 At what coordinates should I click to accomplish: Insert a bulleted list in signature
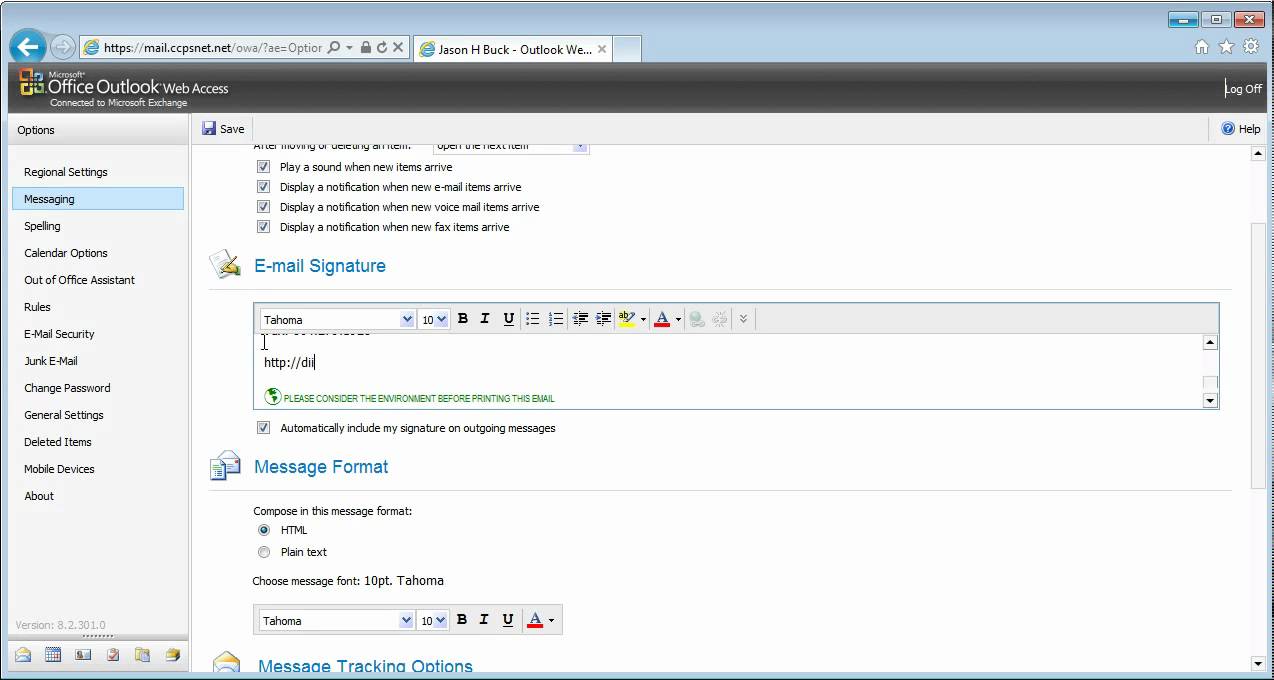tap(533, 319)
